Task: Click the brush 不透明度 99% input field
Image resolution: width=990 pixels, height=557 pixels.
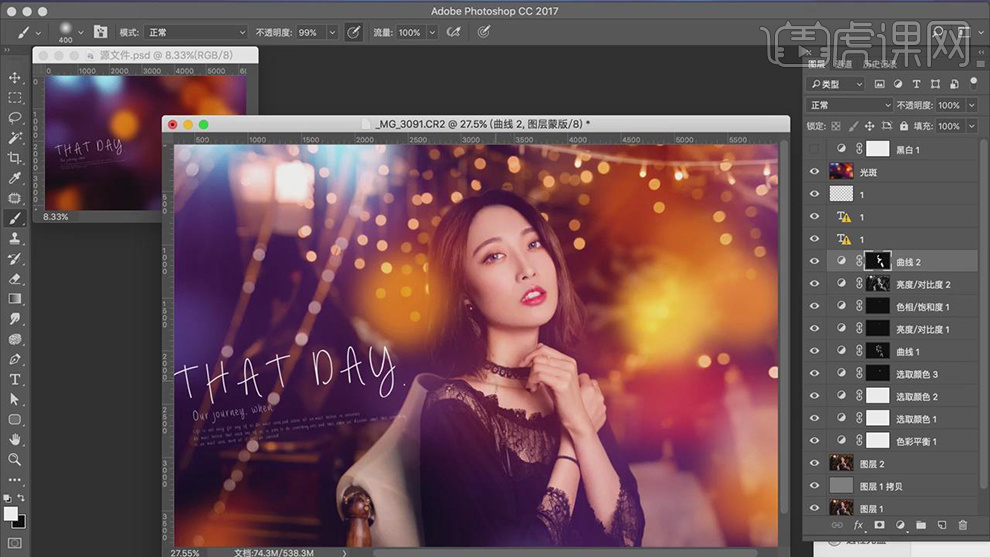Action: [308, 33]
